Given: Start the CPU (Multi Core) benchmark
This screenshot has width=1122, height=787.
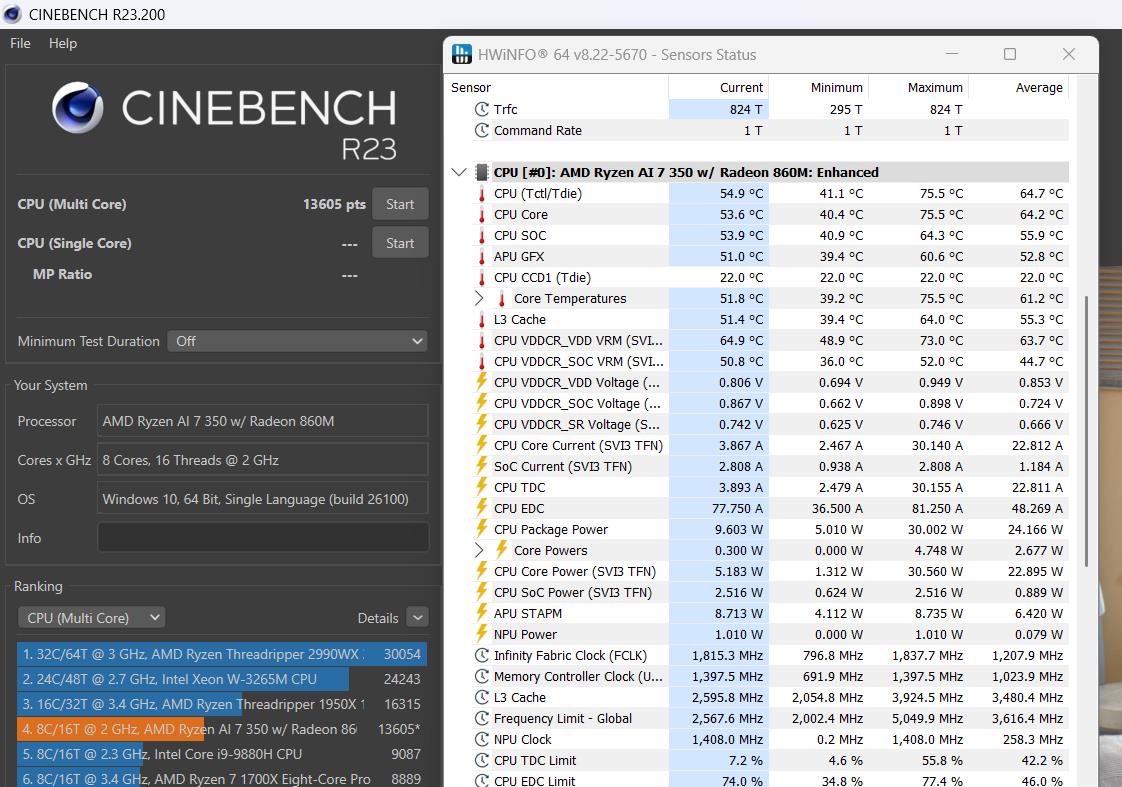Looking at the screenshot, I should point(400,204).
